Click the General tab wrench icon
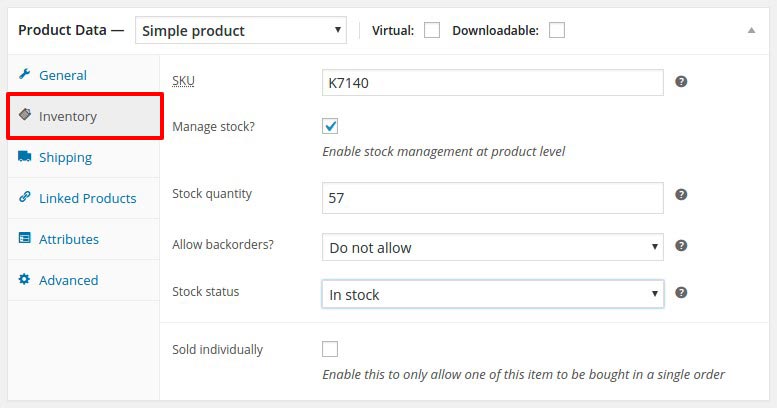 click(x=25, y=75)
